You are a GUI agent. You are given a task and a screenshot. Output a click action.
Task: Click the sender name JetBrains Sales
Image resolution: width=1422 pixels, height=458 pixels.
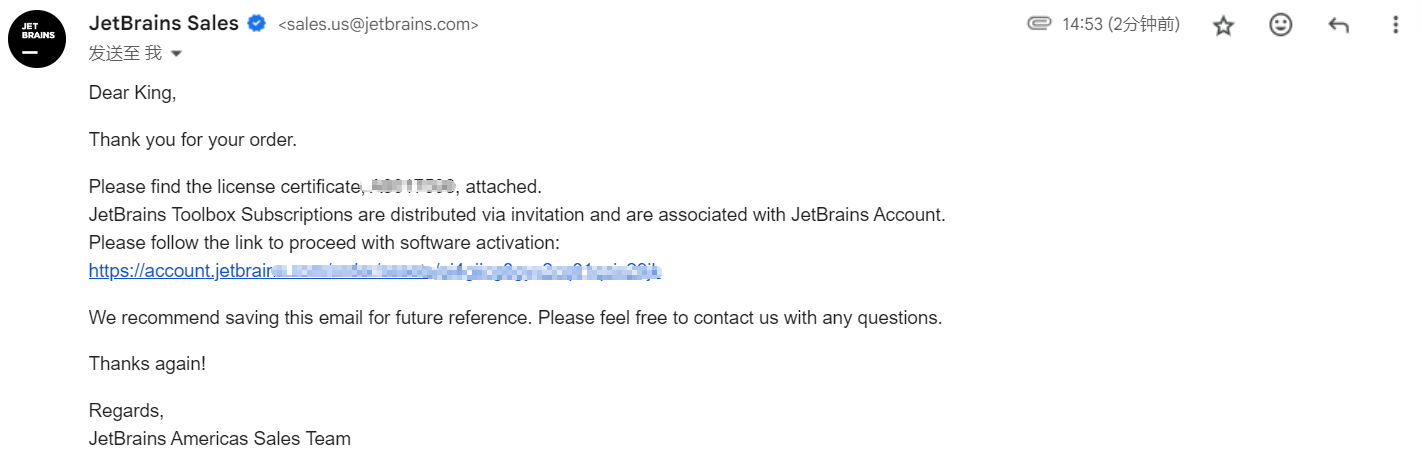[164, 23]
